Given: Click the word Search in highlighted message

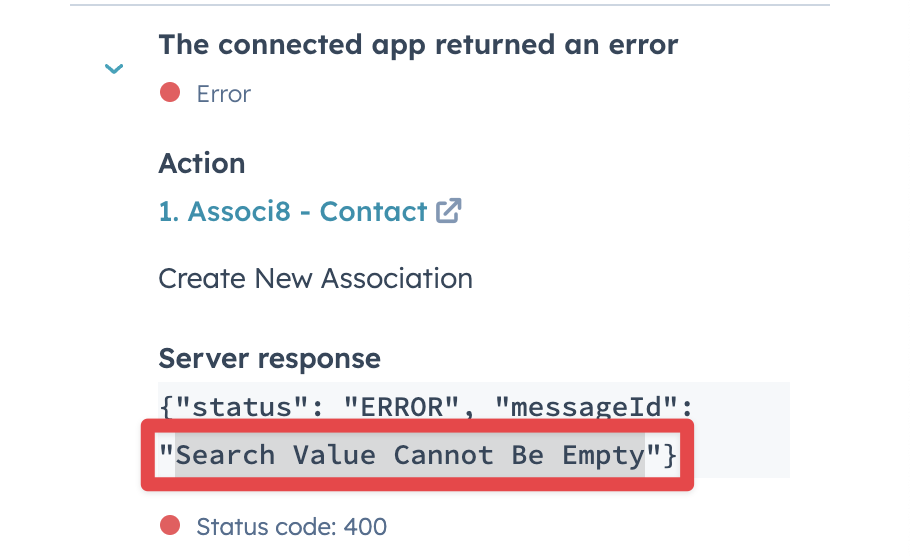Looking at the screenshot, I should point(225,455).
